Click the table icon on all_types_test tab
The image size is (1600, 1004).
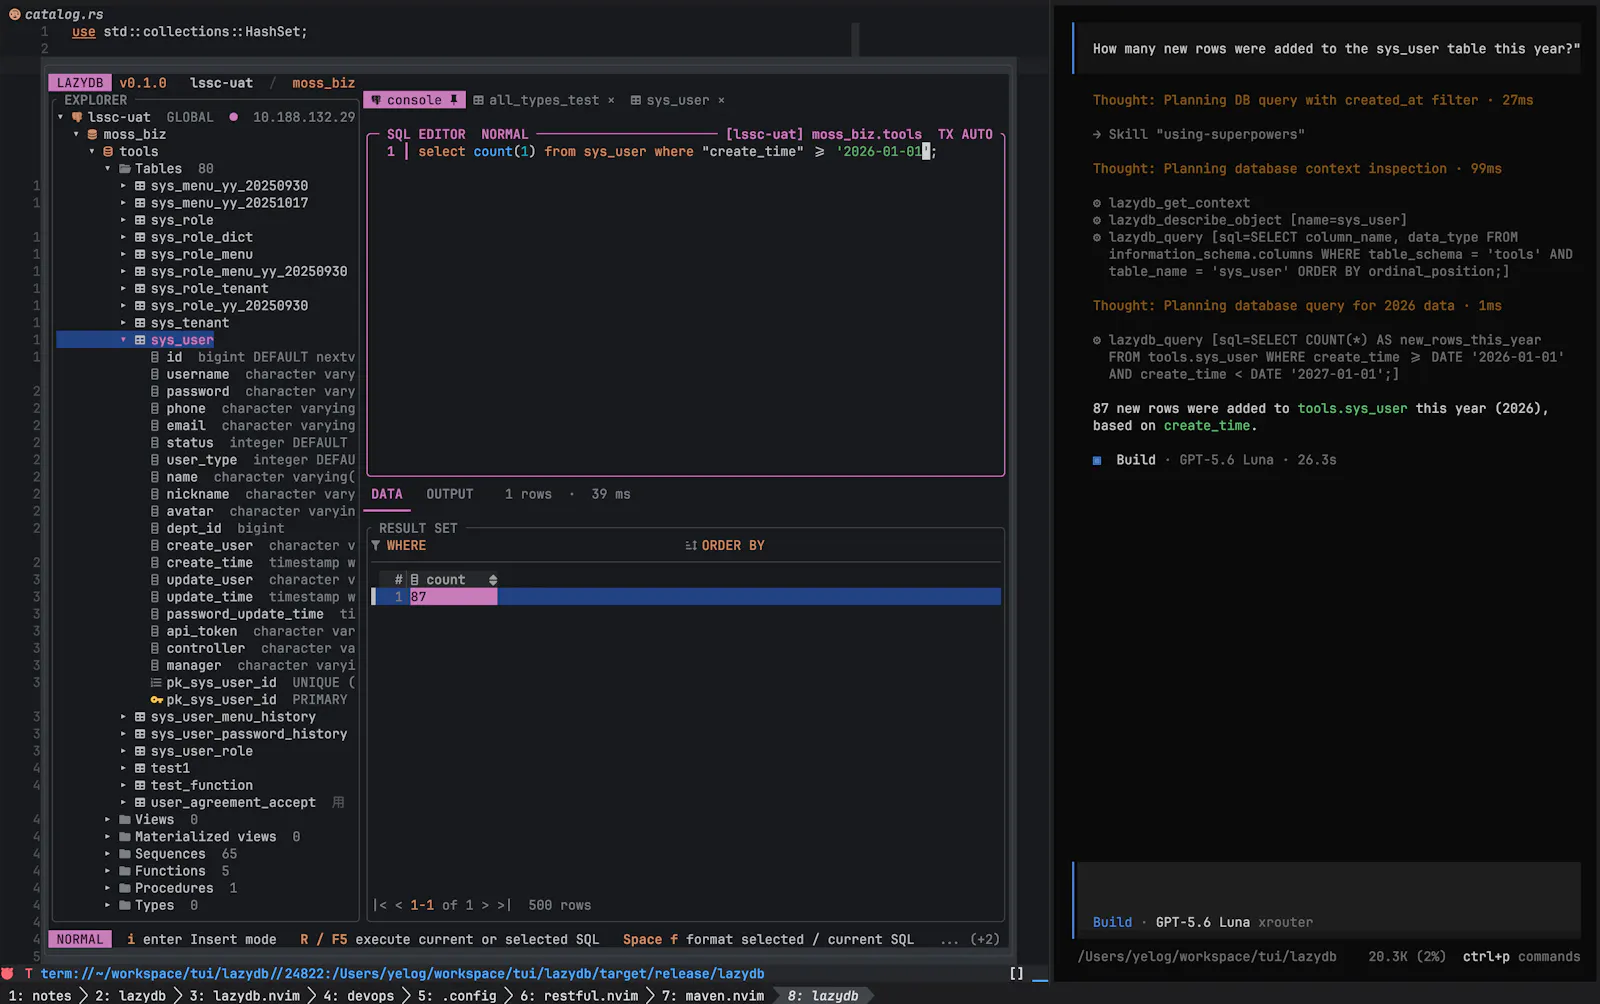pyautogui.click(x=478, y=100)
